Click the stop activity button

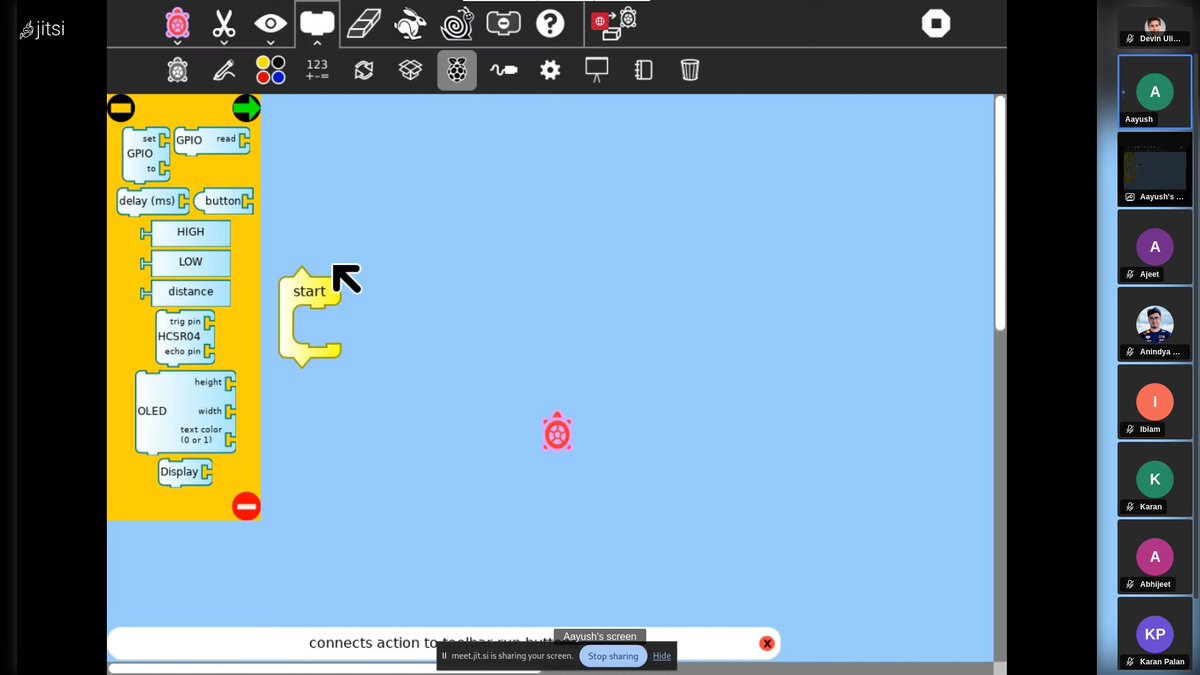936,23
